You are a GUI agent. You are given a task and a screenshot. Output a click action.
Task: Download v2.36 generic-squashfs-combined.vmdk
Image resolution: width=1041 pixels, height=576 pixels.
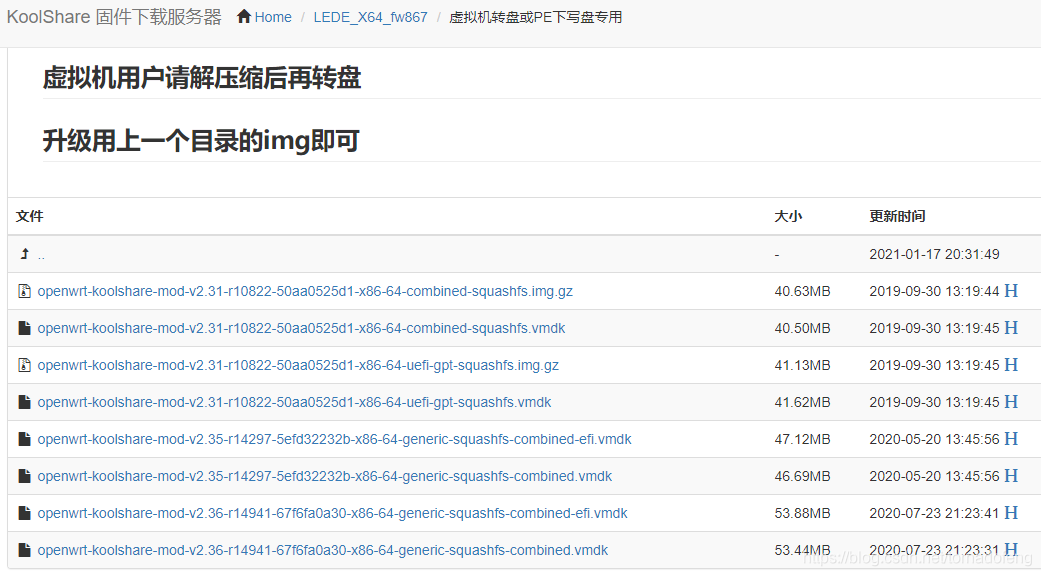pyautogui.click(x=323, y=551)
